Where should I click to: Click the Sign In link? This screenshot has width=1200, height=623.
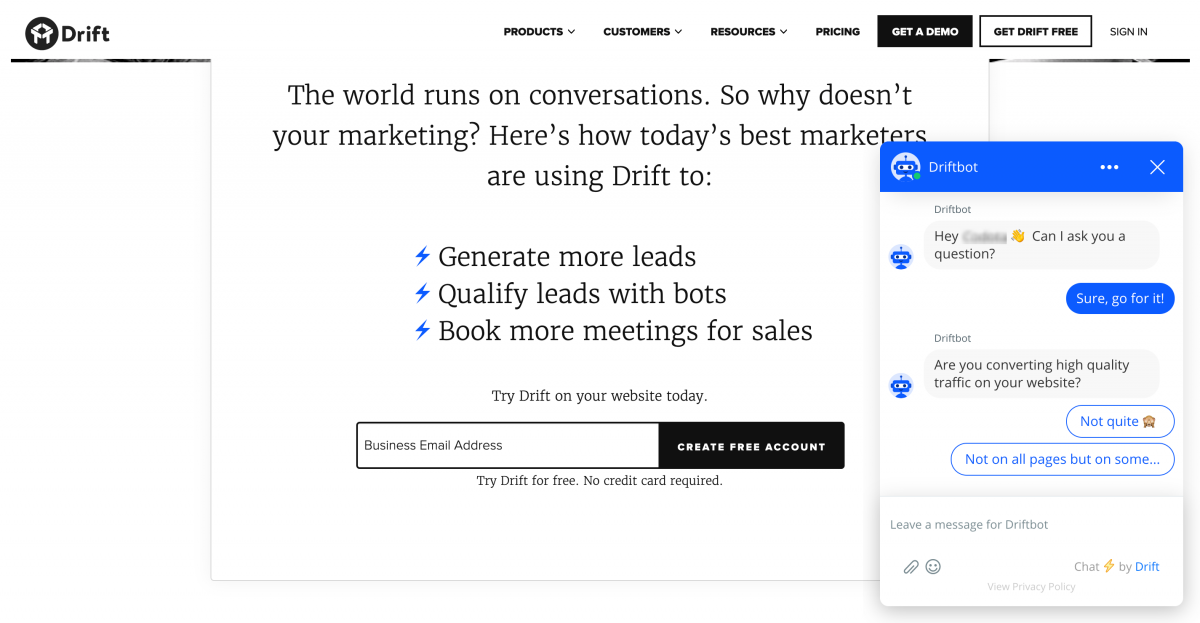point(1128,32)
